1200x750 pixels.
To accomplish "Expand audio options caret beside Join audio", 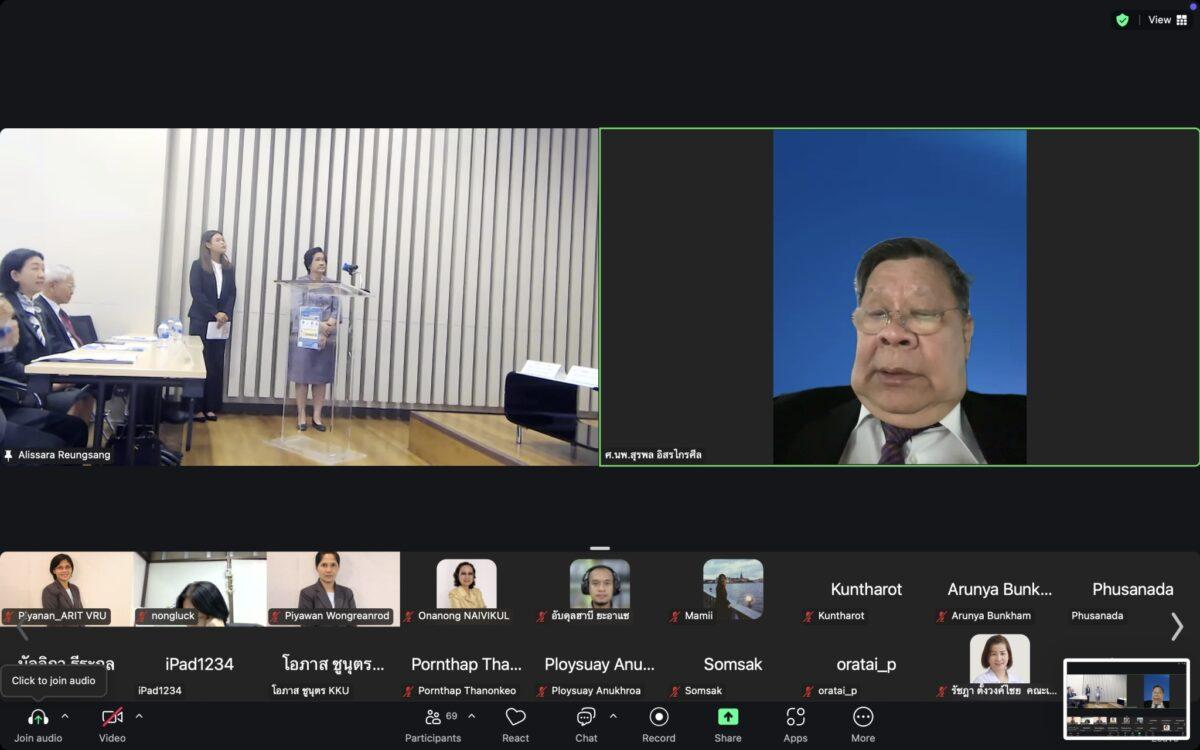I will (x=65, y=716).
